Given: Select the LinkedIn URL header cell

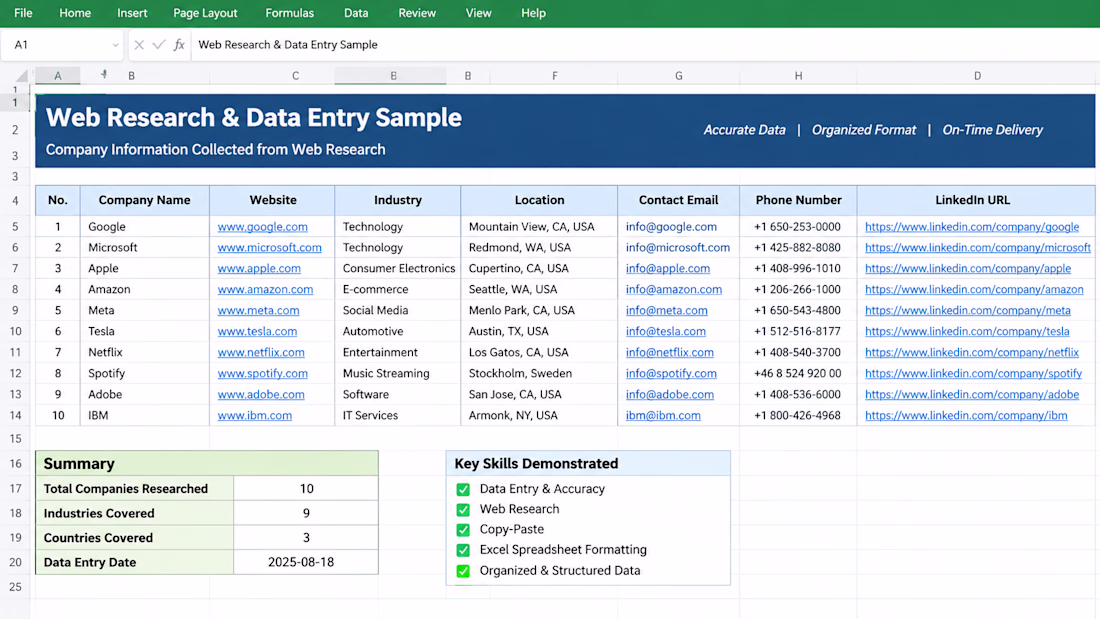Looking at the screenshot, I should click(x=976, y=200).
